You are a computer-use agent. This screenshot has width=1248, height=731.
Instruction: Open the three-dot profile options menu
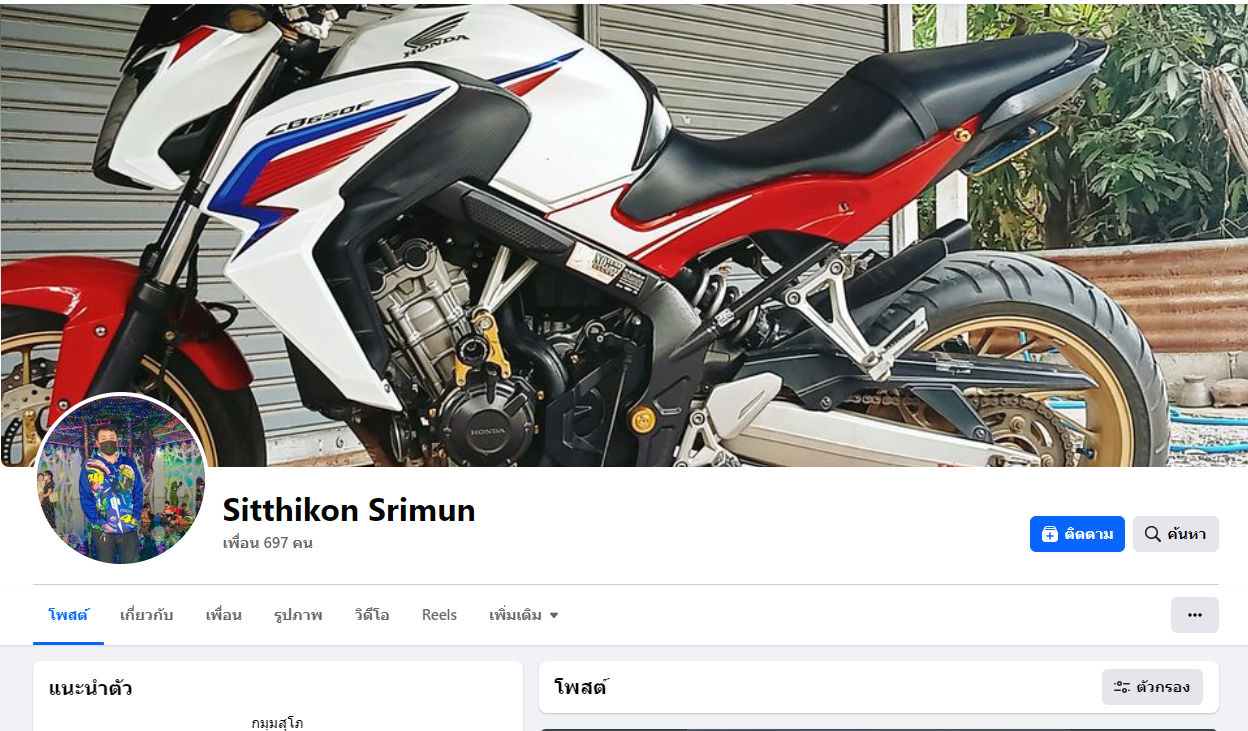click(1194, 615)
